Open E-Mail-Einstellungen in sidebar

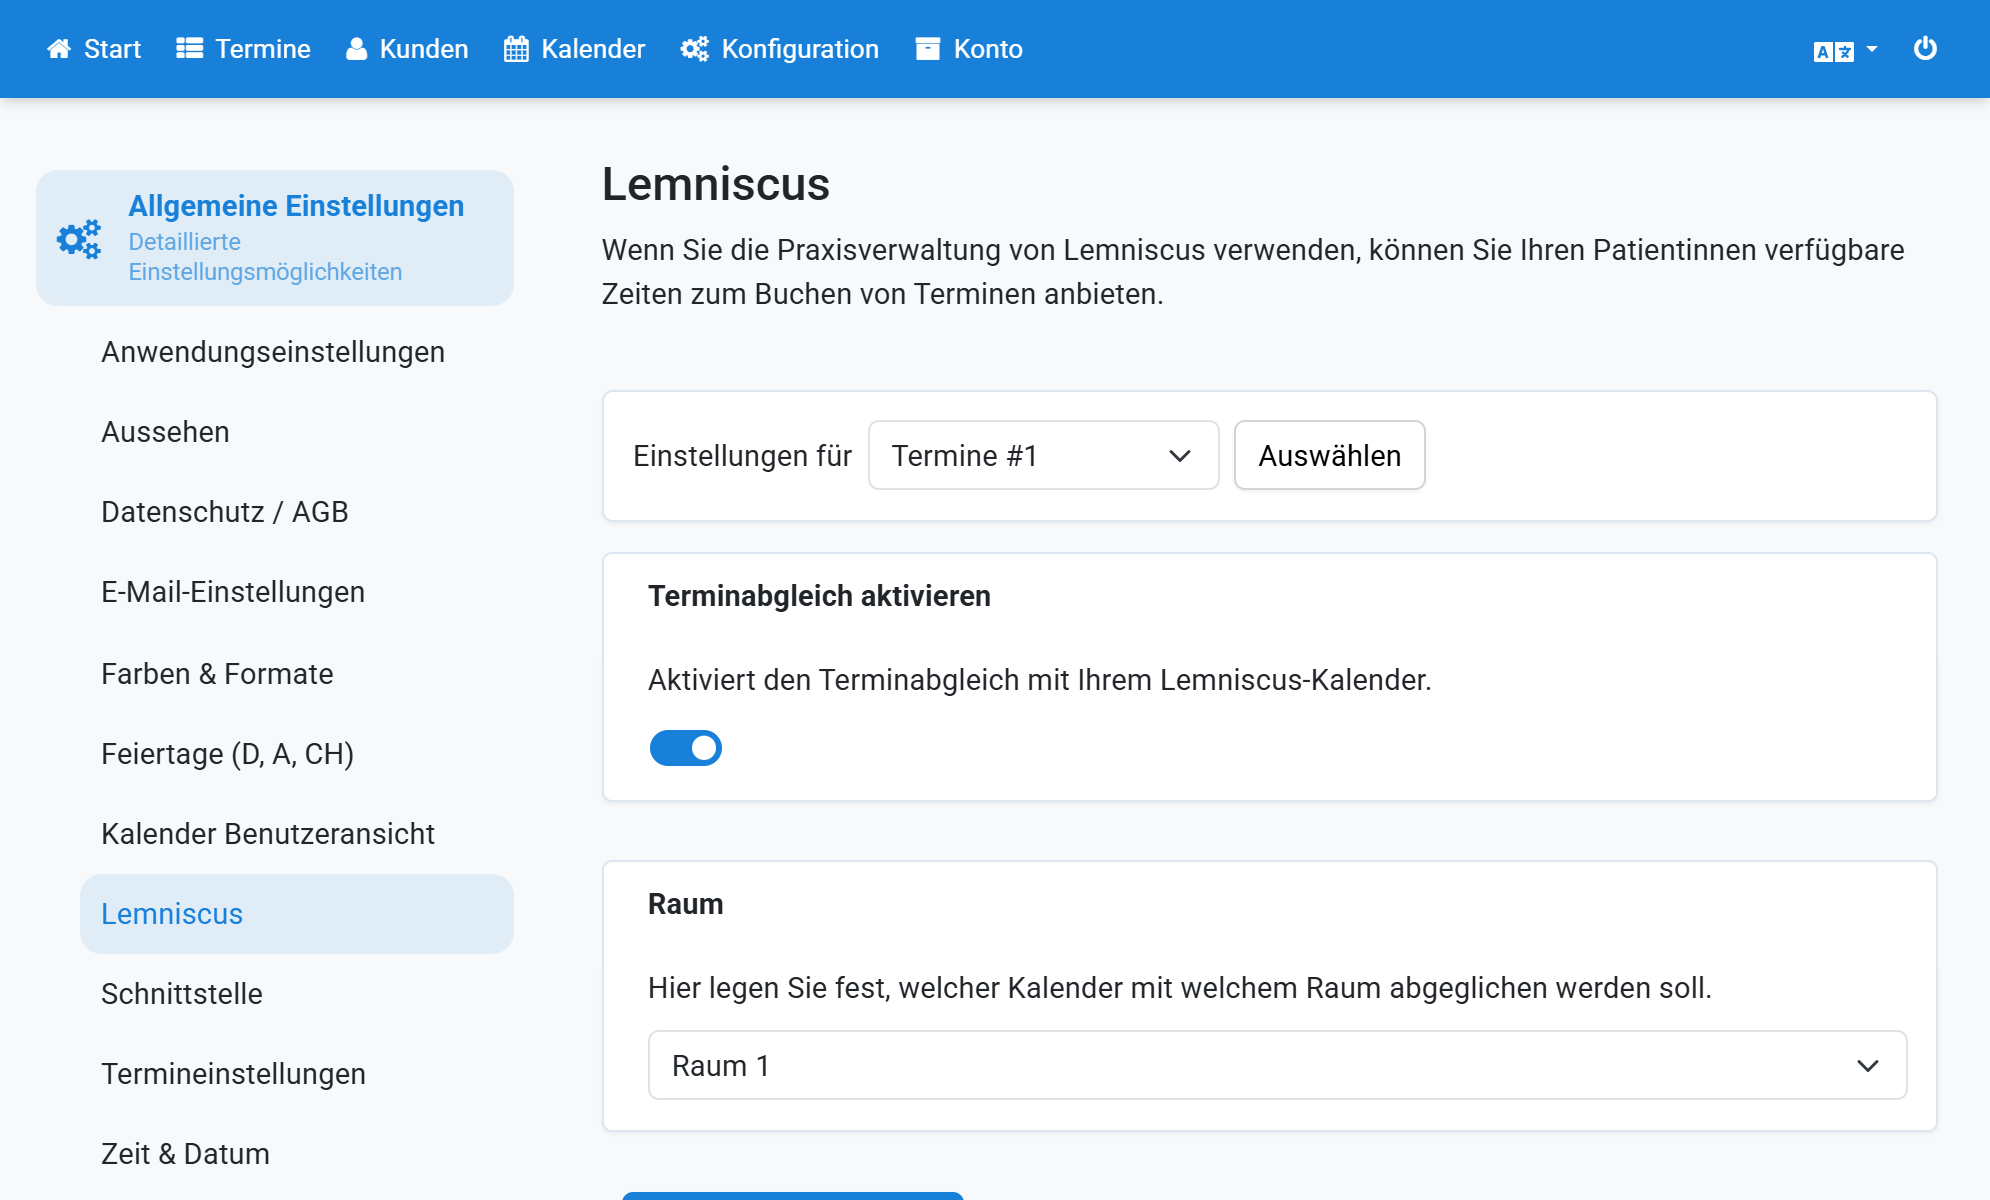(x=233, y=592)
